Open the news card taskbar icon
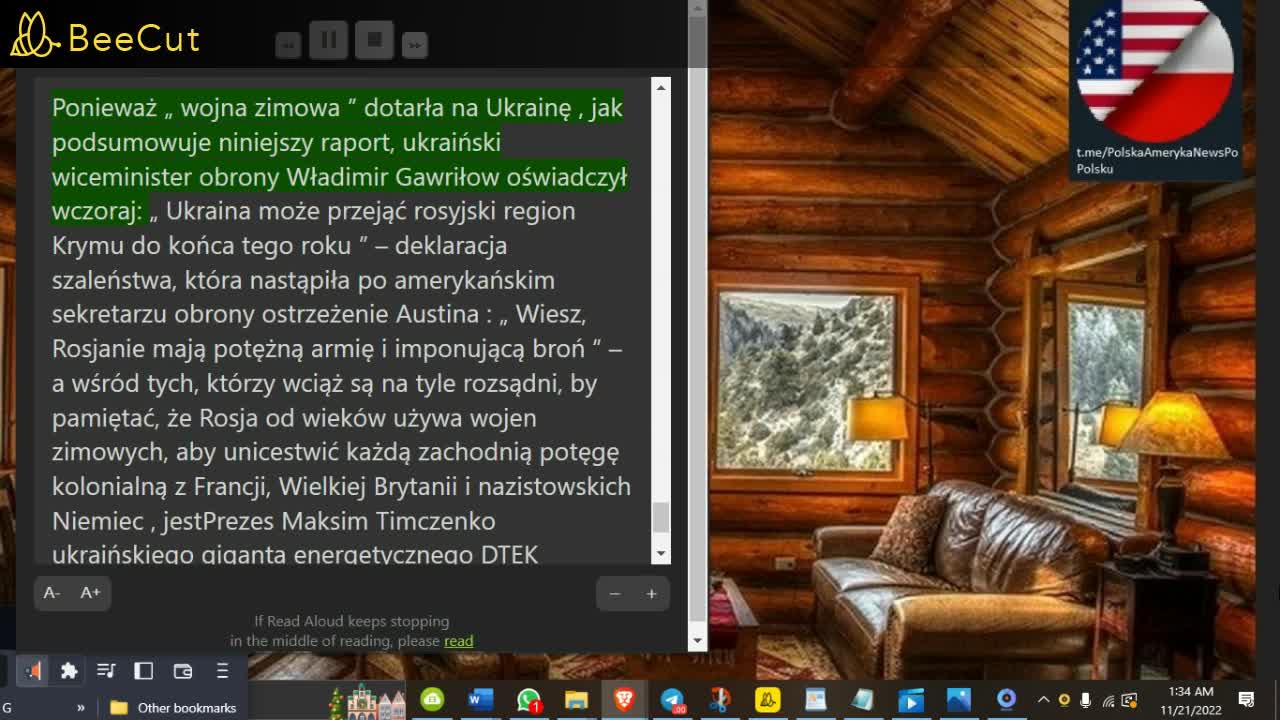The width and height of the screenshot is (1280, 720). coord(816,700)
